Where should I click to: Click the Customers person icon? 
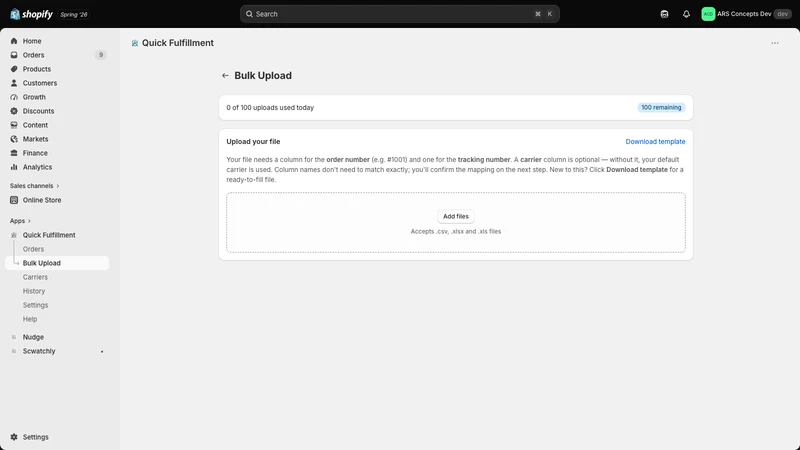click(14, 83)
